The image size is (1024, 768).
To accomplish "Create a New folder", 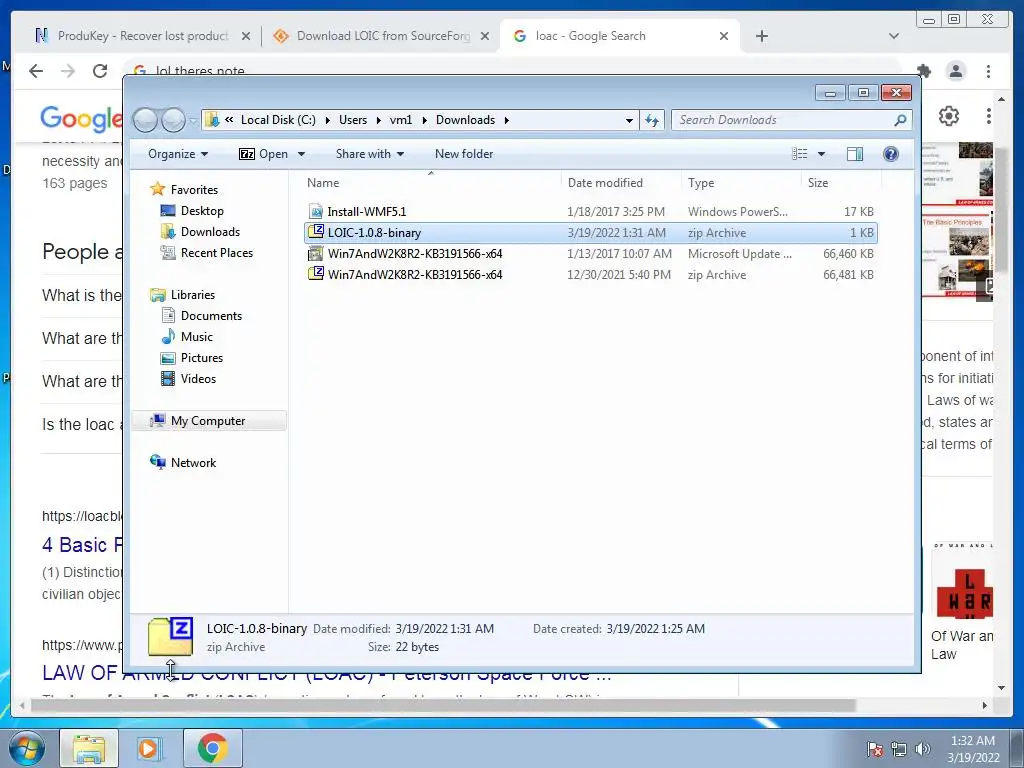I will click(464, 154).
